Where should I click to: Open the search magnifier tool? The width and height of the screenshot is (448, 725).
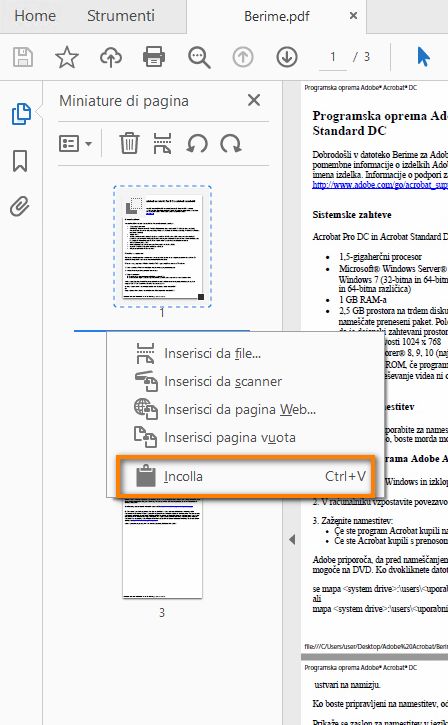pyautogui.click(x=199, y=57)
